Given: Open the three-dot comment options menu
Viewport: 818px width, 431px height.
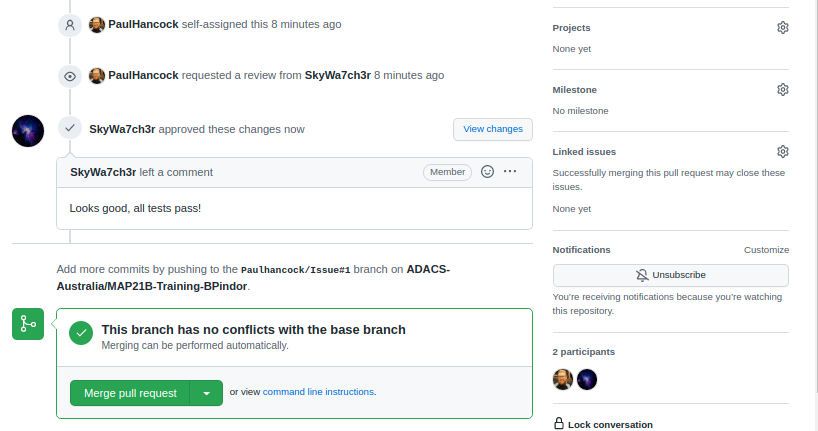Looking at the screenshot, I should [x=510, y=171].
